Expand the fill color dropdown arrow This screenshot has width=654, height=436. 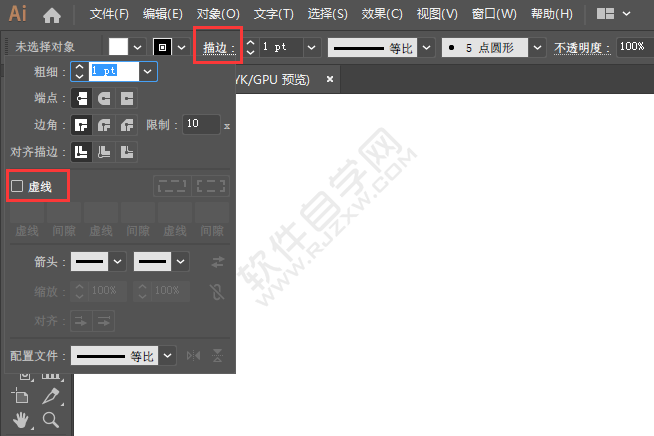pyautogui.click(x=138, y=47)
